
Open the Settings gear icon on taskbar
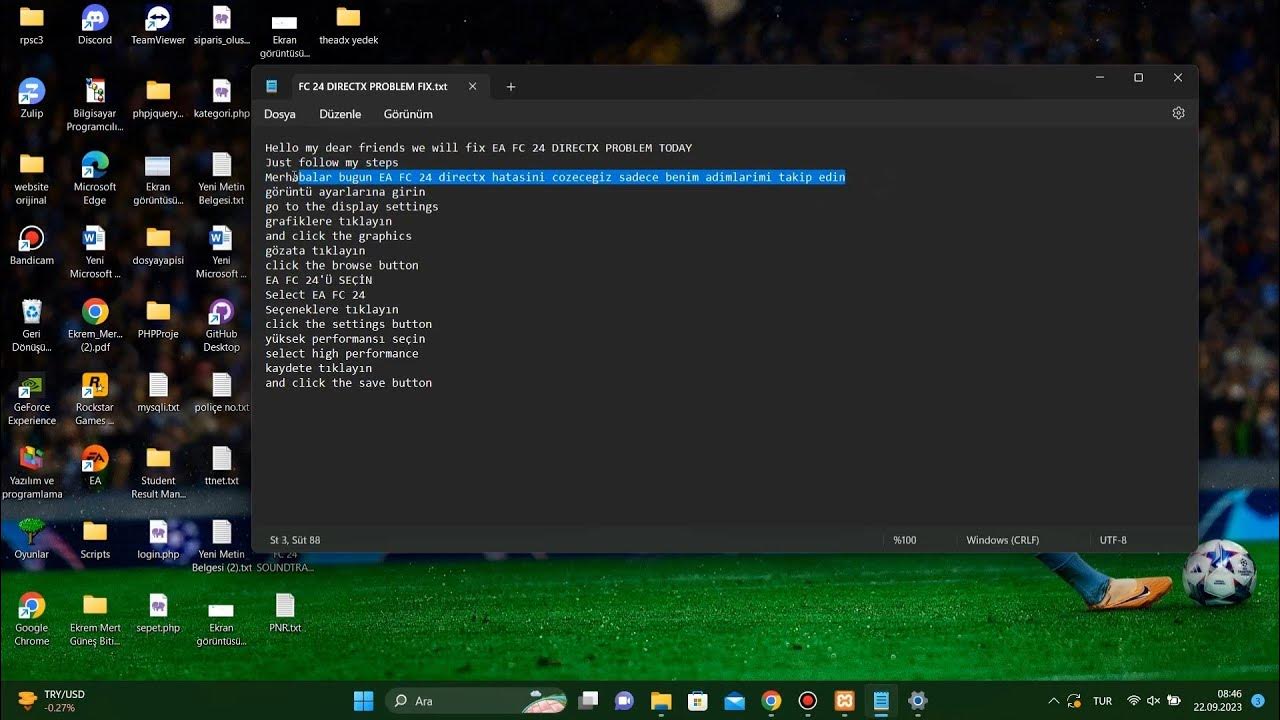point(918,700)
